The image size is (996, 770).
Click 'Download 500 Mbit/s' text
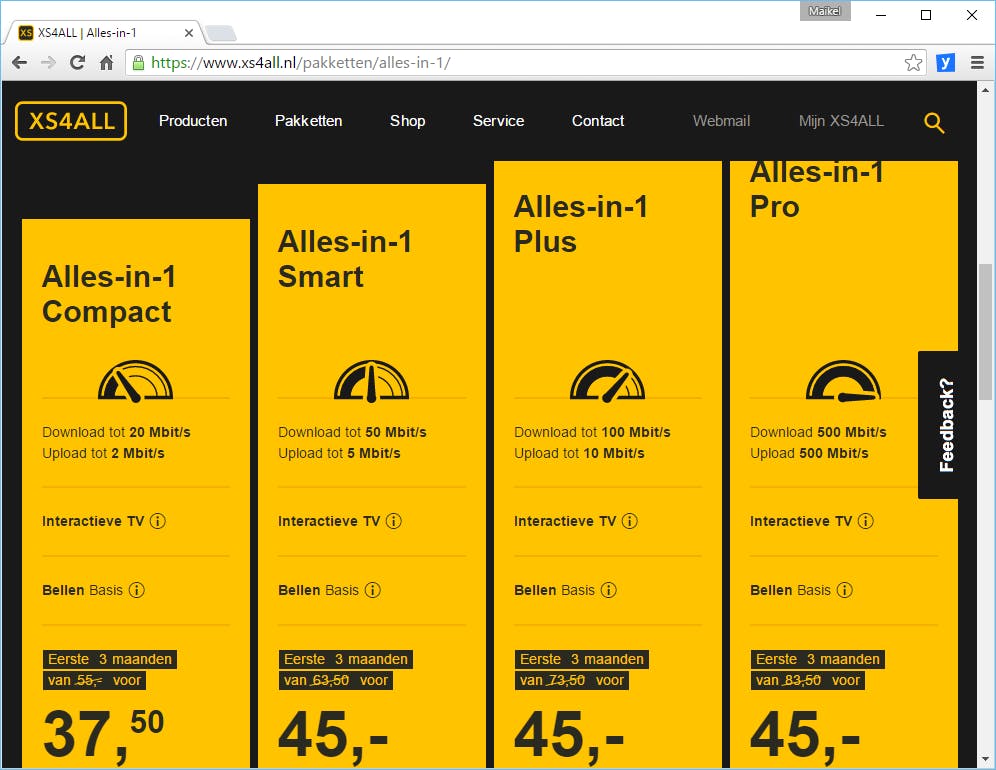tap(818, 432)
